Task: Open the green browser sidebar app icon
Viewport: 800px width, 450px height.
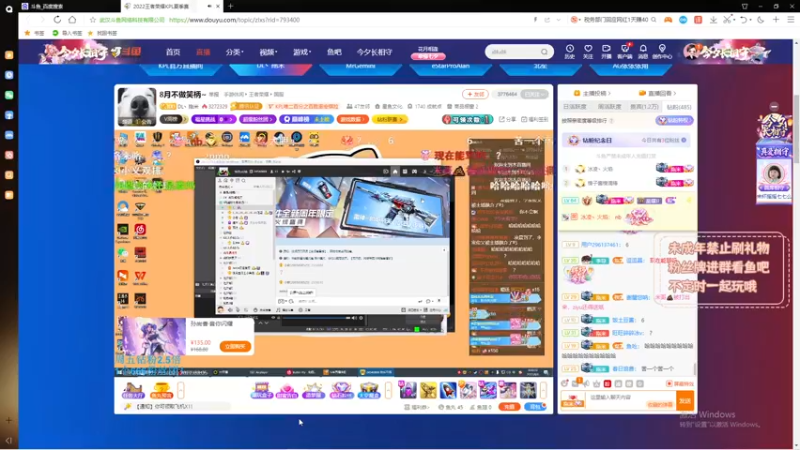Action: tap(9, 95)
